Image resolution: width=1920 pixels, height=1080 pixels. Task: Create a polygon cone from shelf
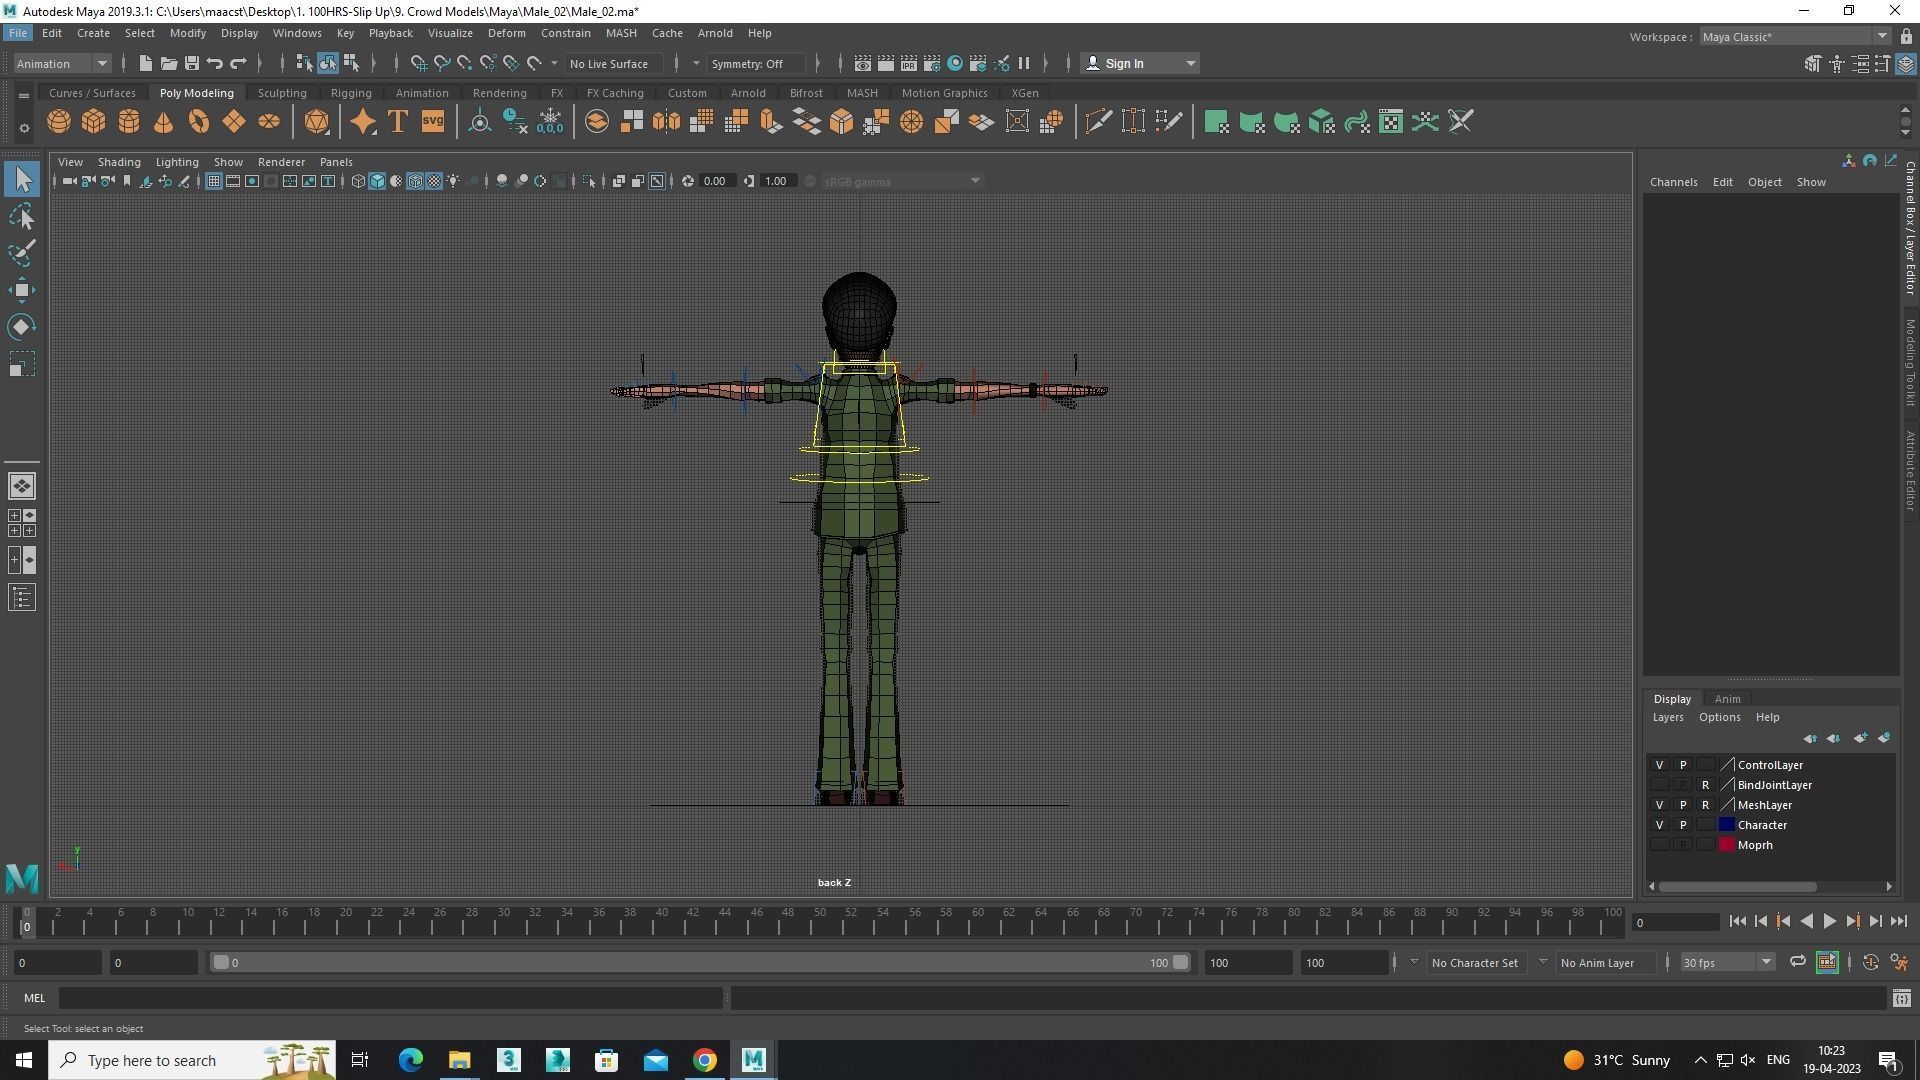pos(164,122)
